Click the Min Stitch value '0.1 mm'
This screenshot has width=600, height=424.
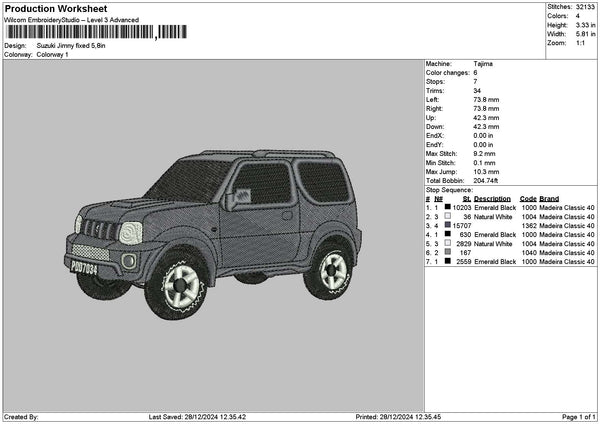point(484,163)
